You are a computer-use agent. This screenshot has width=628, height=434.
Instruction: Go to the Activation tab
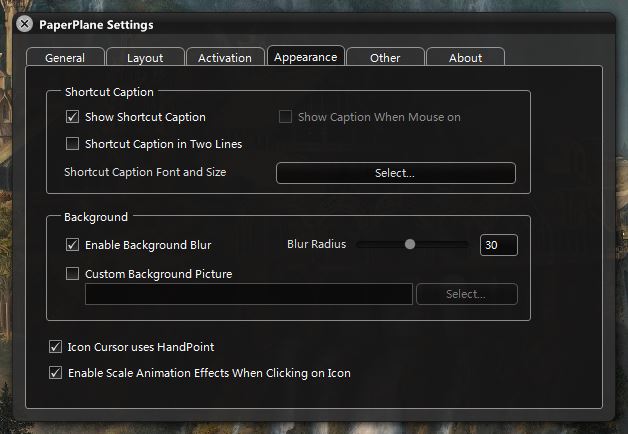click(225, 57)
